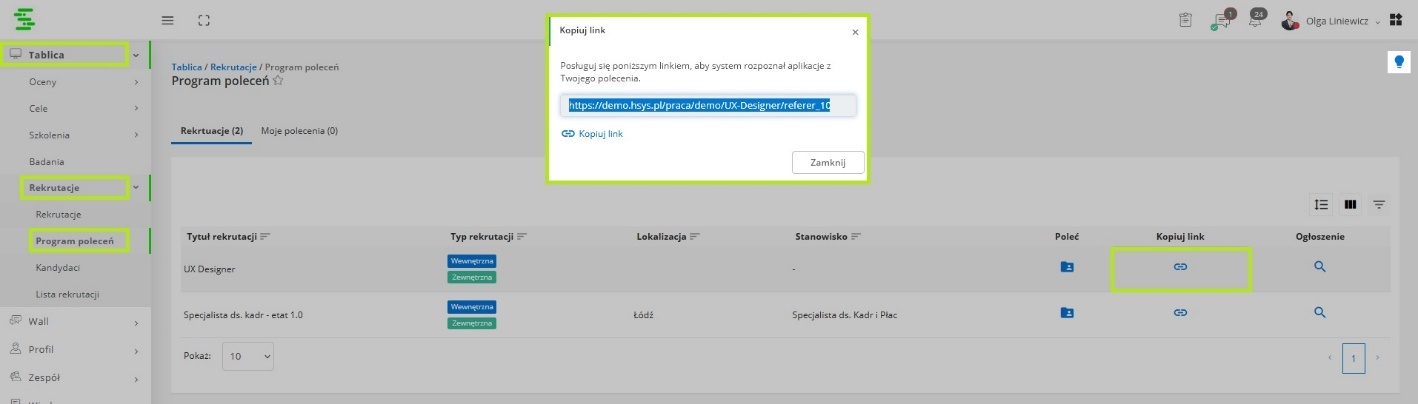Favorite the Program poleceń page star
This screenshot has height=404, width=1418.
pos(278,82)
